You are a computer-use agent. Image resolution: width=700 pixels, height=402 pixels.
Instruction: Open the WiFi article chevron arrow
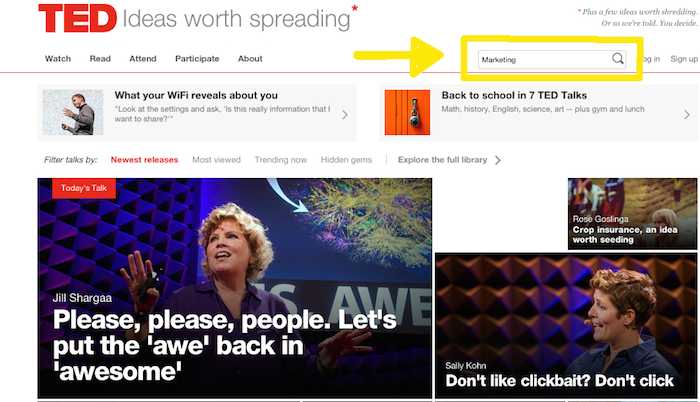pyautogui.click(x=345, y=115)
